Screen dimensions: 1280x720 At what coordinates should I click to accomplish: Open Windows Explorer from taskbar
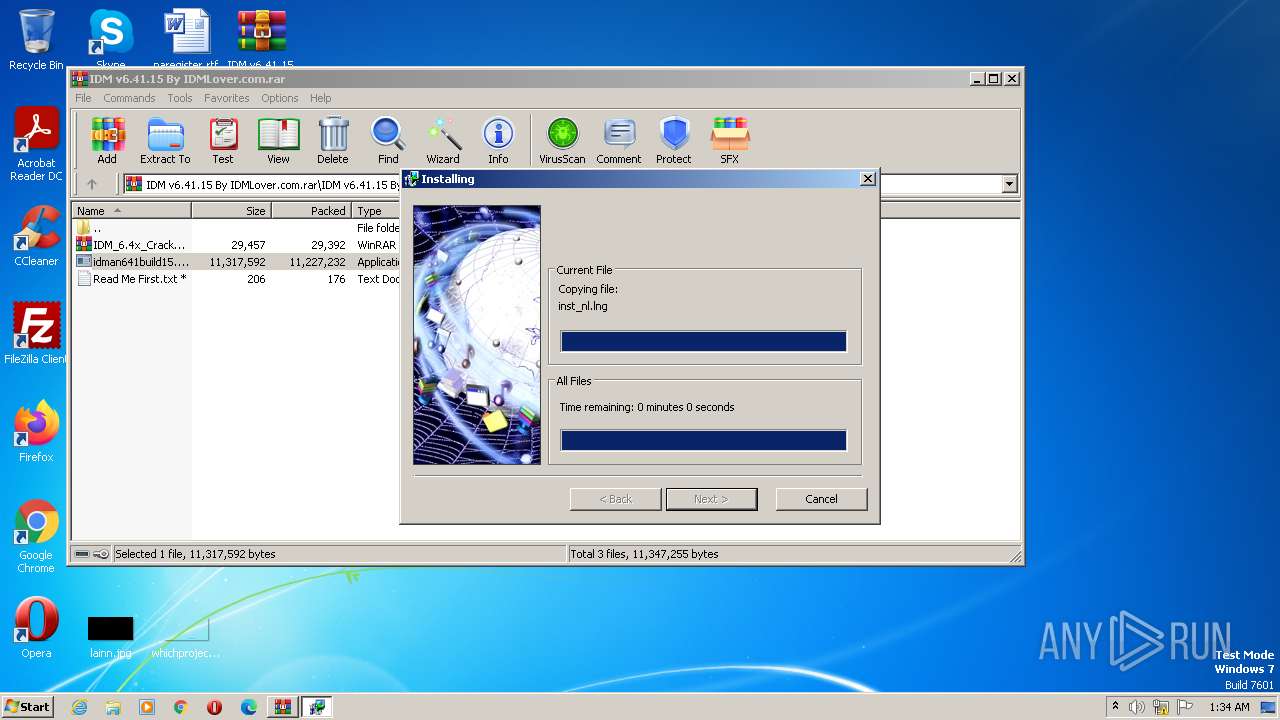tap(113, 707)
